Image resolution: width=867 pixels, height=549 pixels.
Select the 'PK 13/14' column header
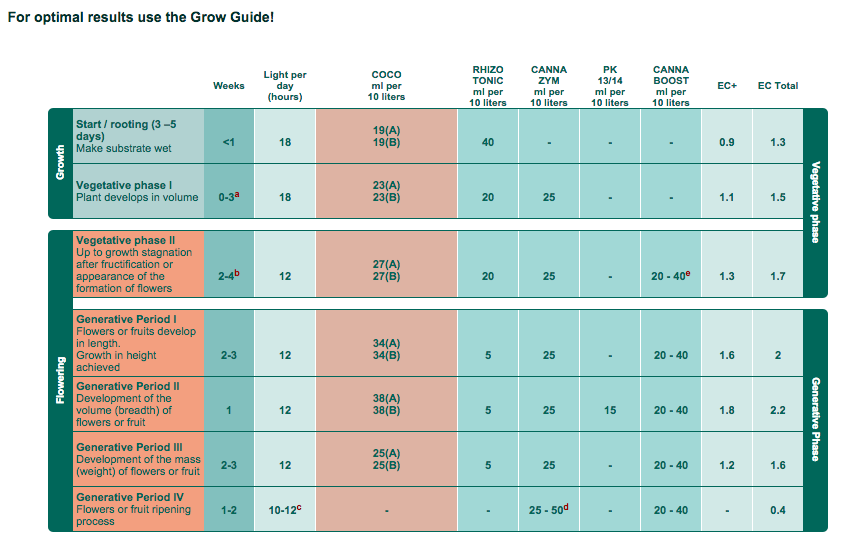coord(610,86)
